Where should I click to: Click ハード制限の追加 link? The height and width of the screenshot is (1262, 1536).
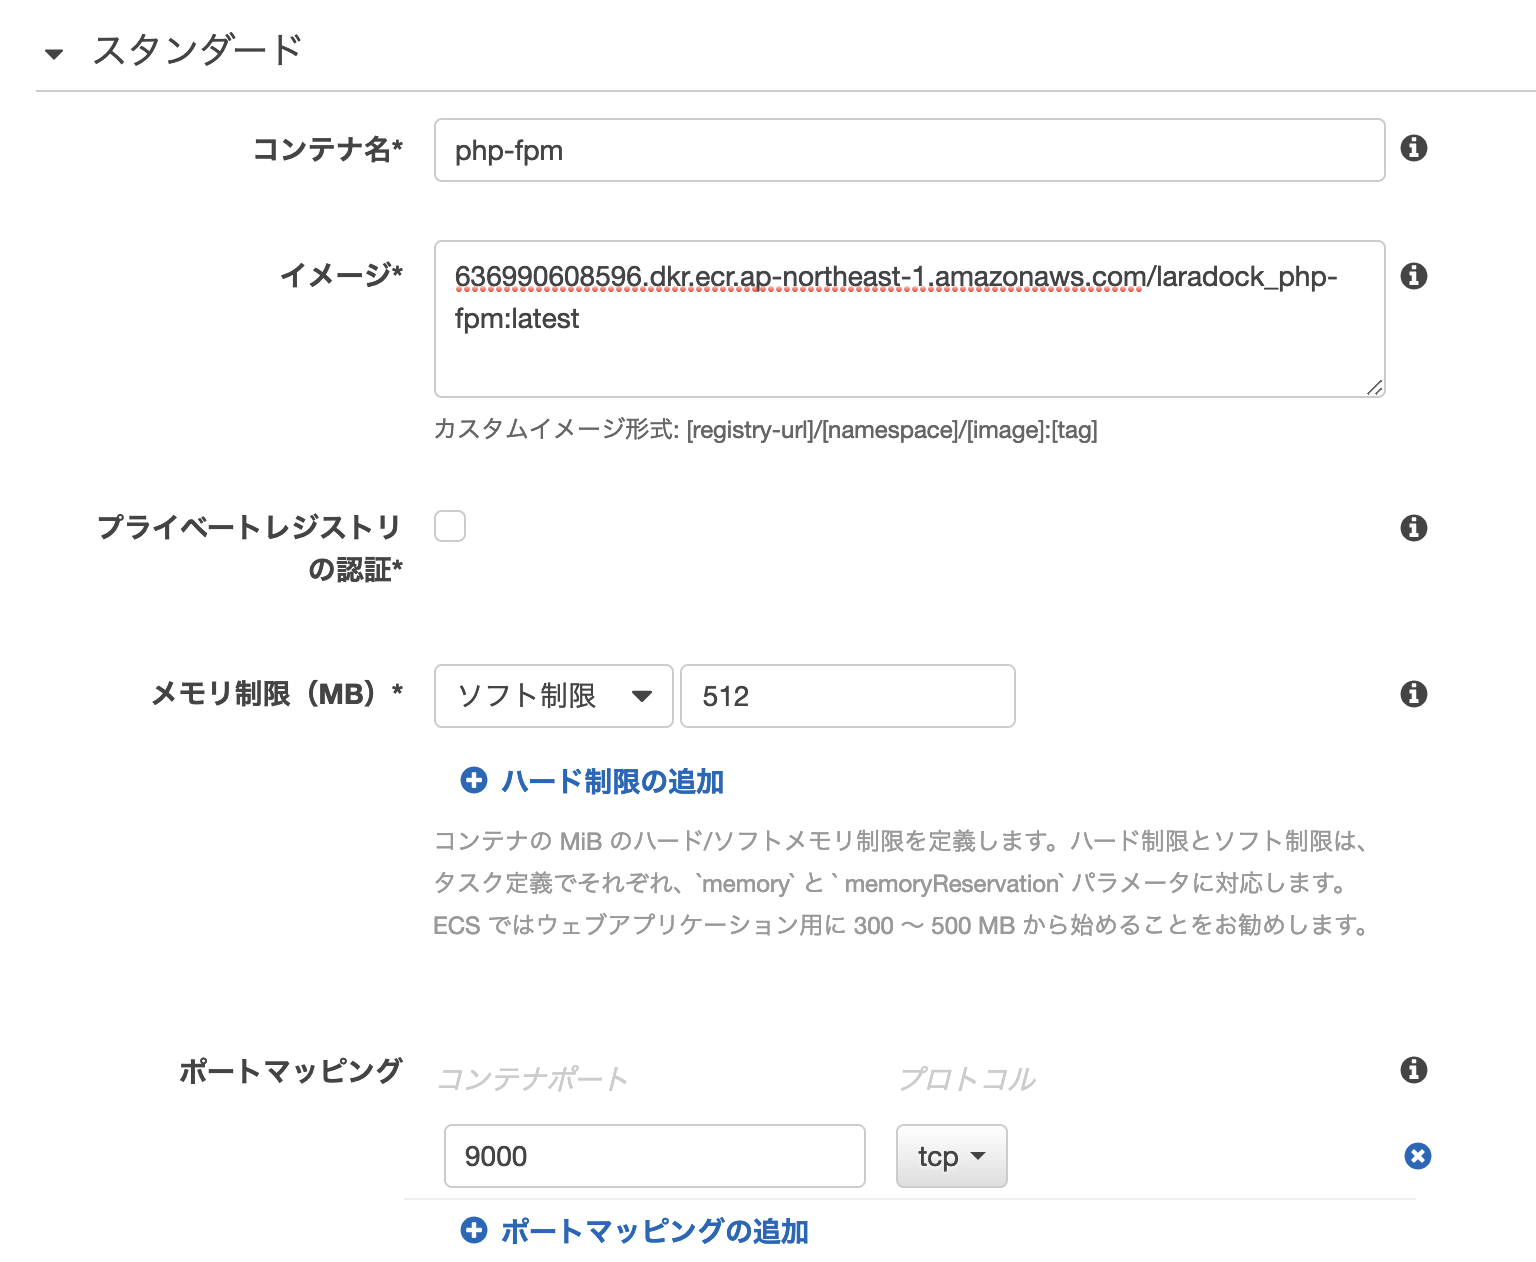click(x=612, y=781)
